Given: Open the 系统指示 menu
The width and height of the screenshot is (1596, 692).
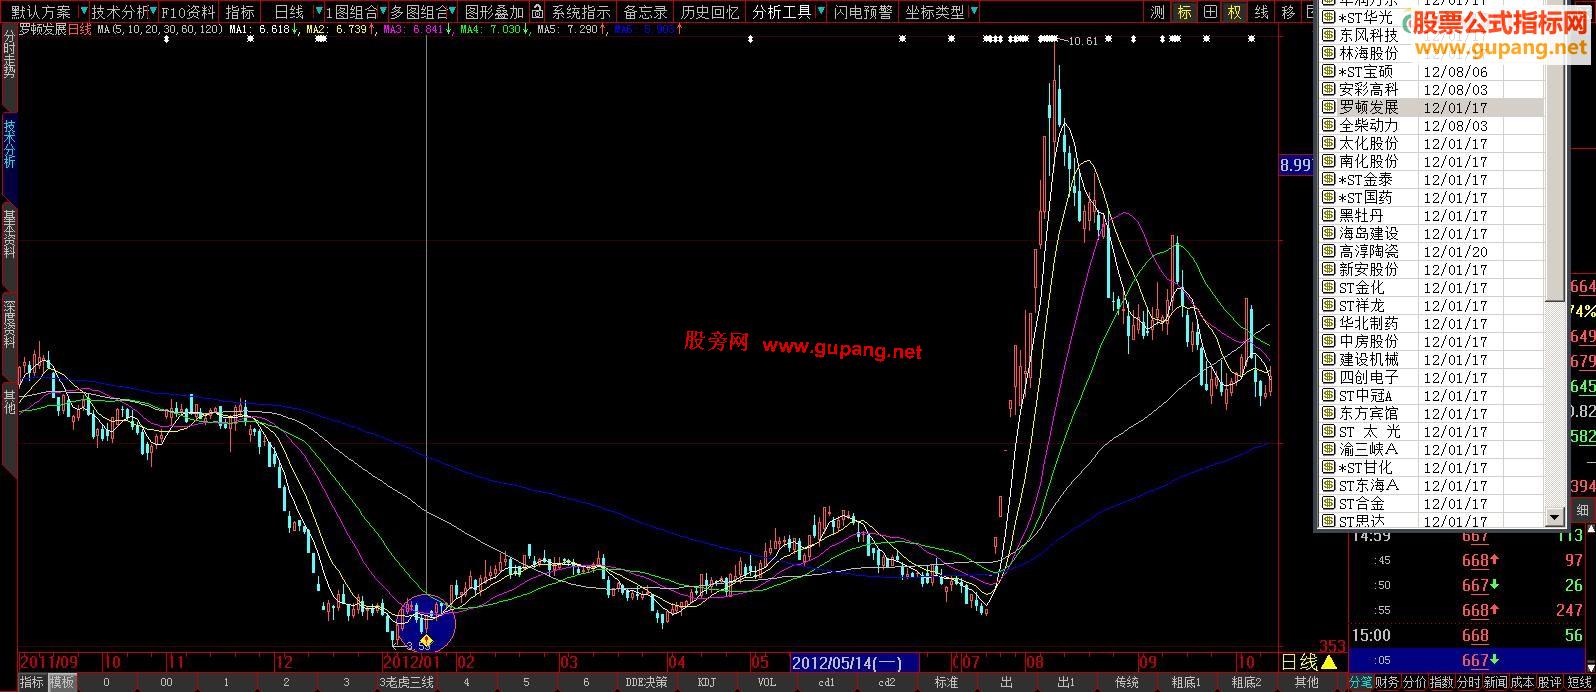Looking at the screenshot, I should click(581, 12).
